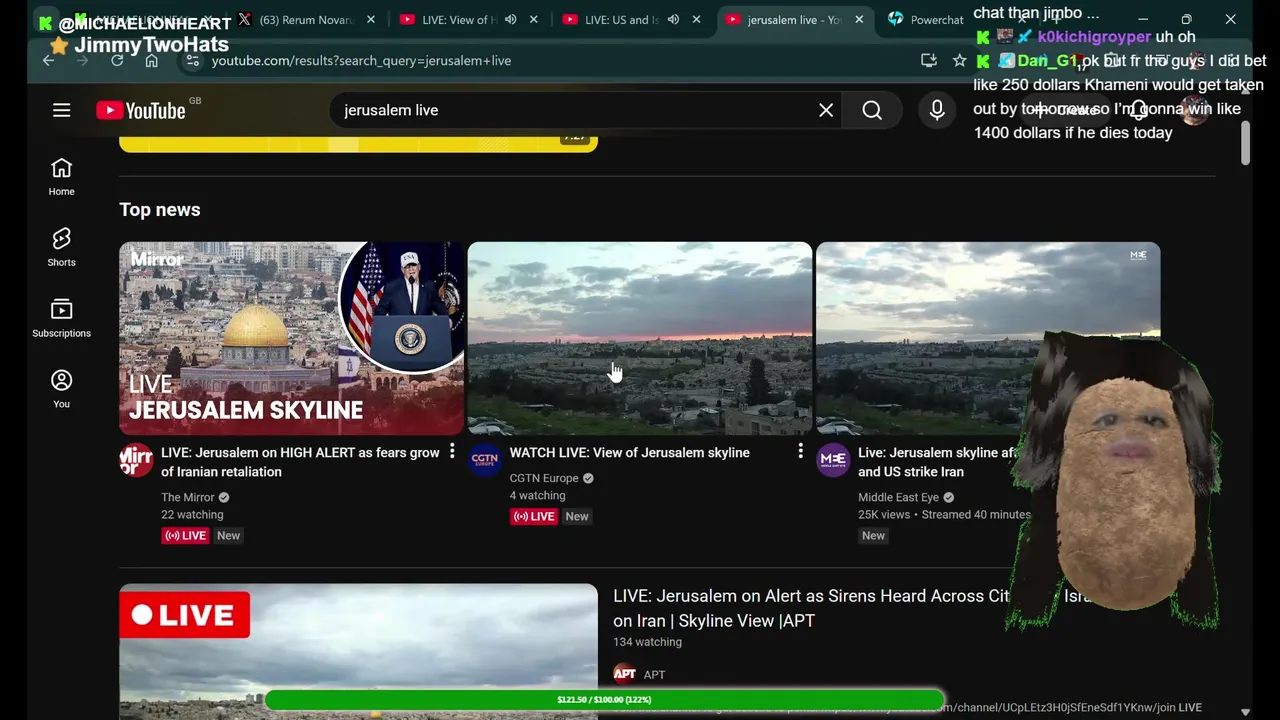Open Shorts in the sidebar
1280x720 pixels.
click(x=61, y=247)
